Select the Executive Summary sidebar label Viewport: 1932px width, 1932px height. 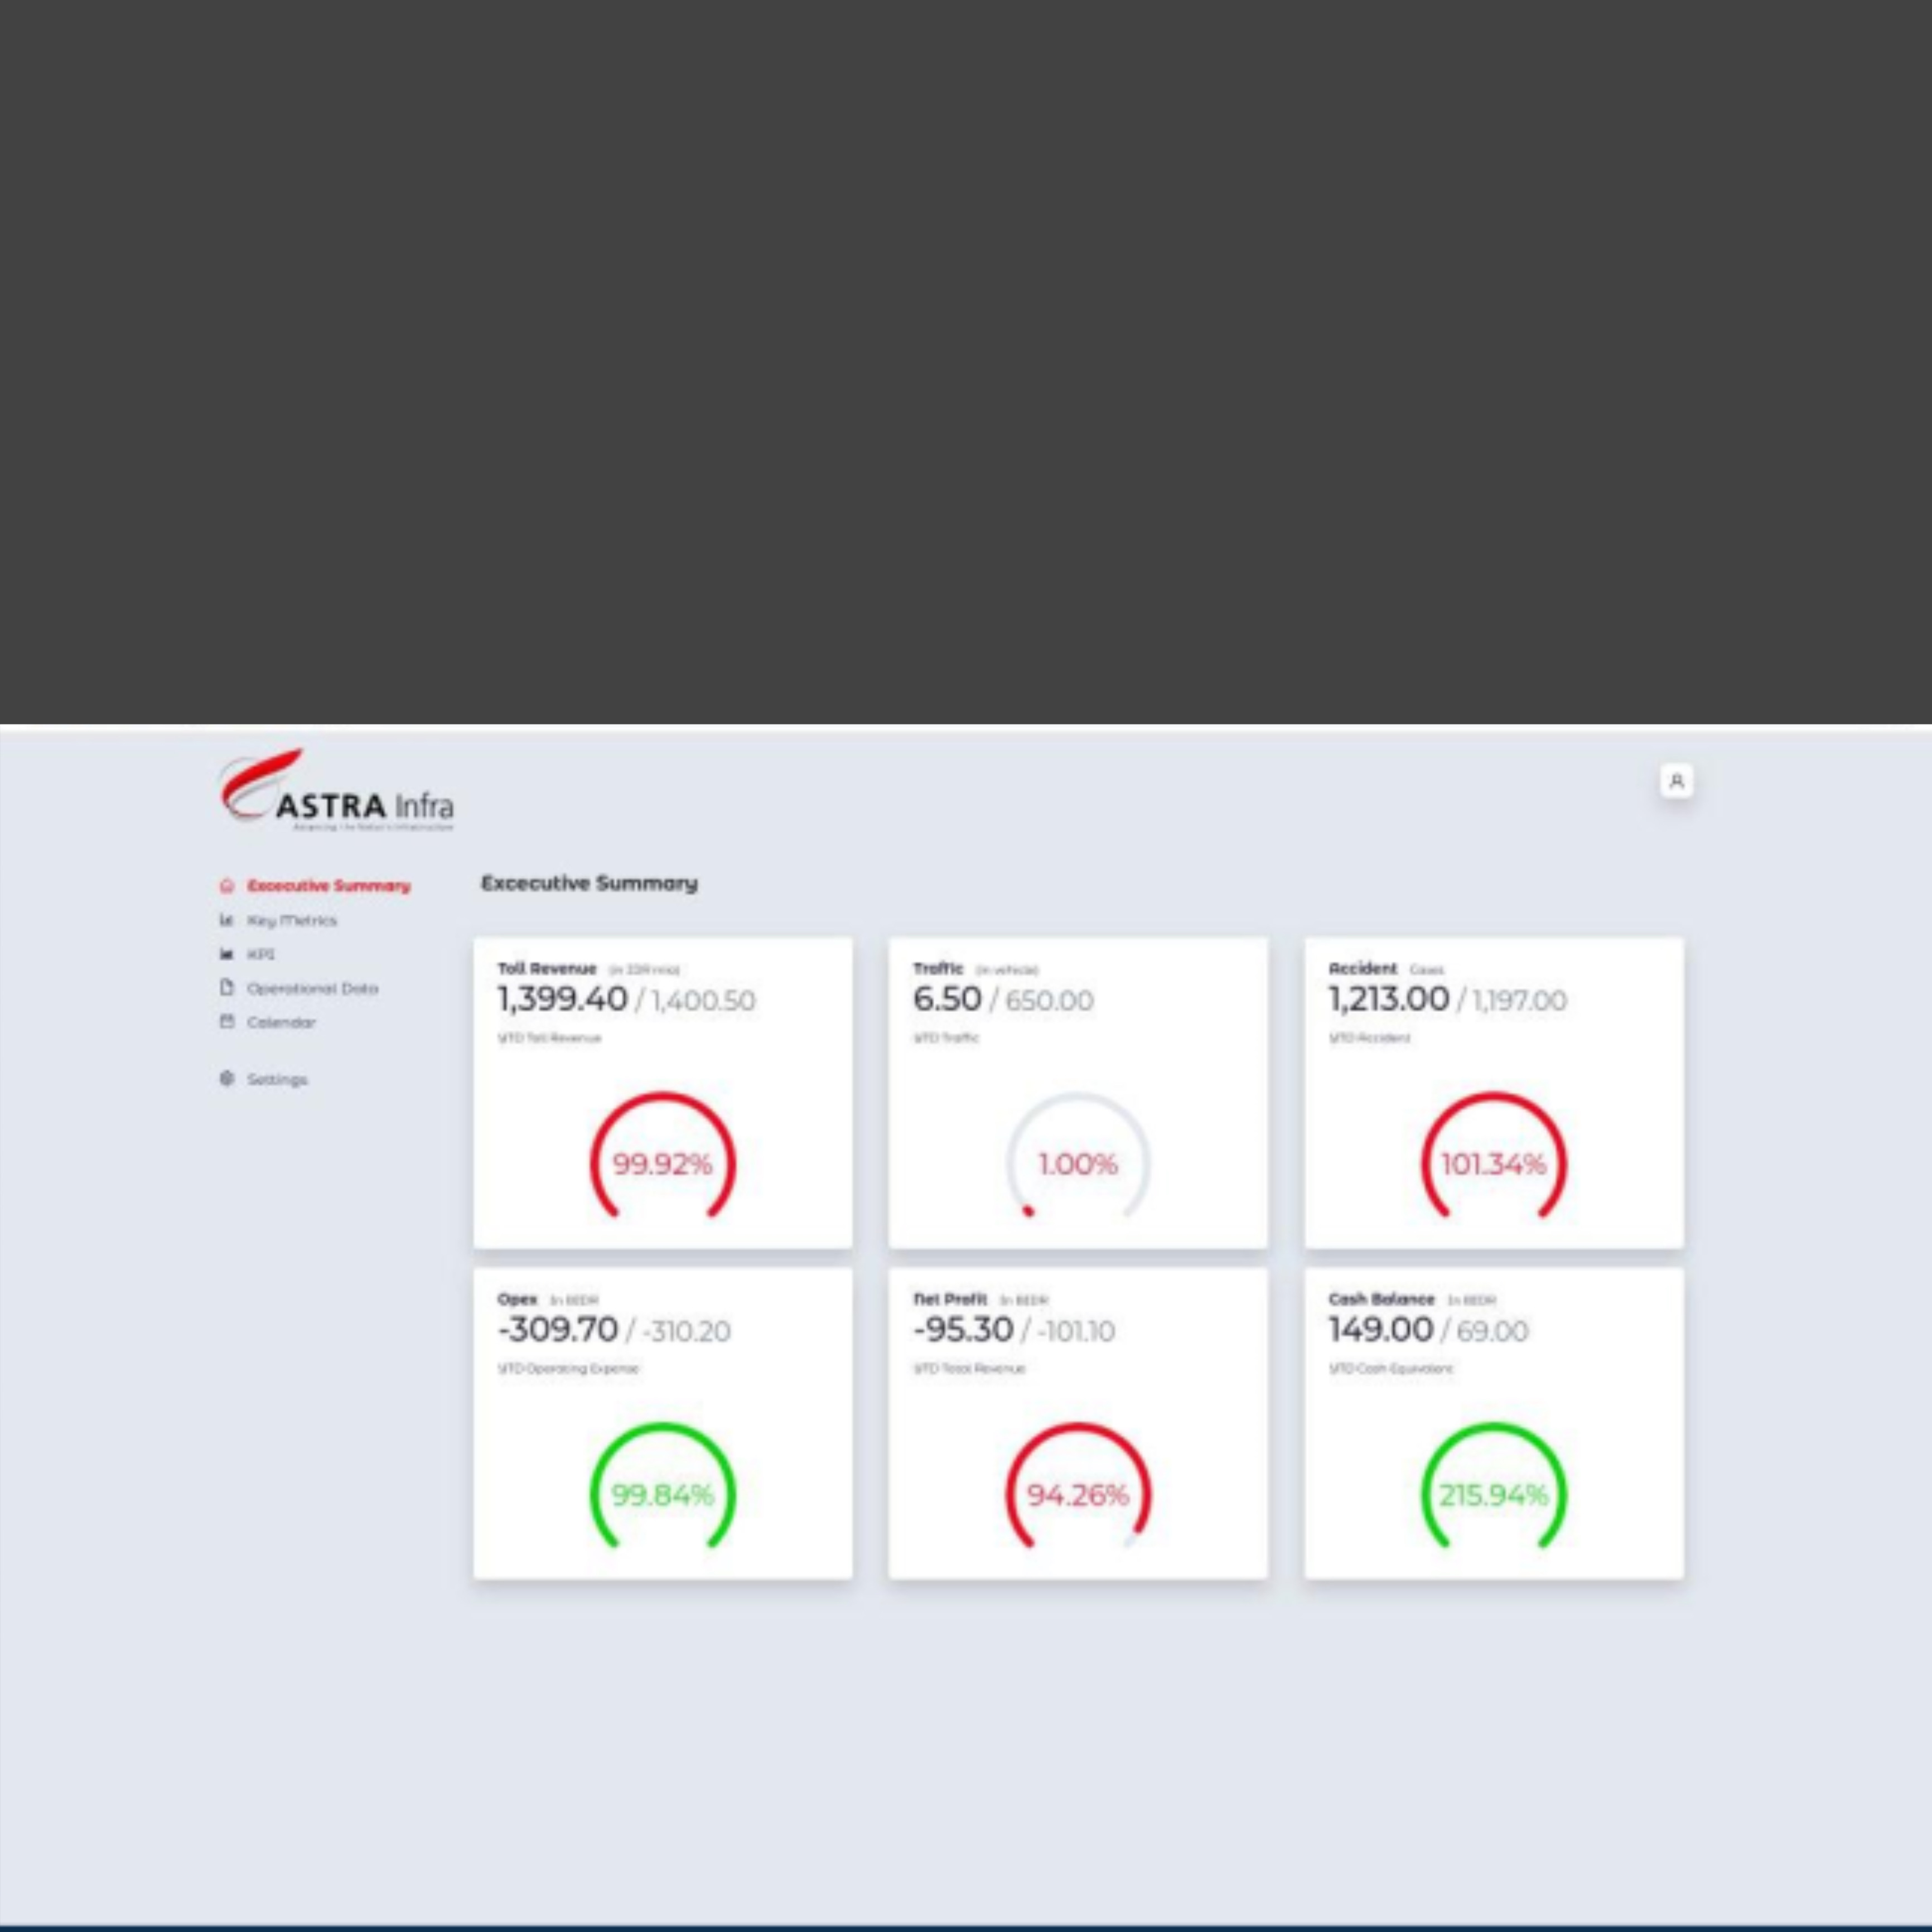(x=329, y=886)
